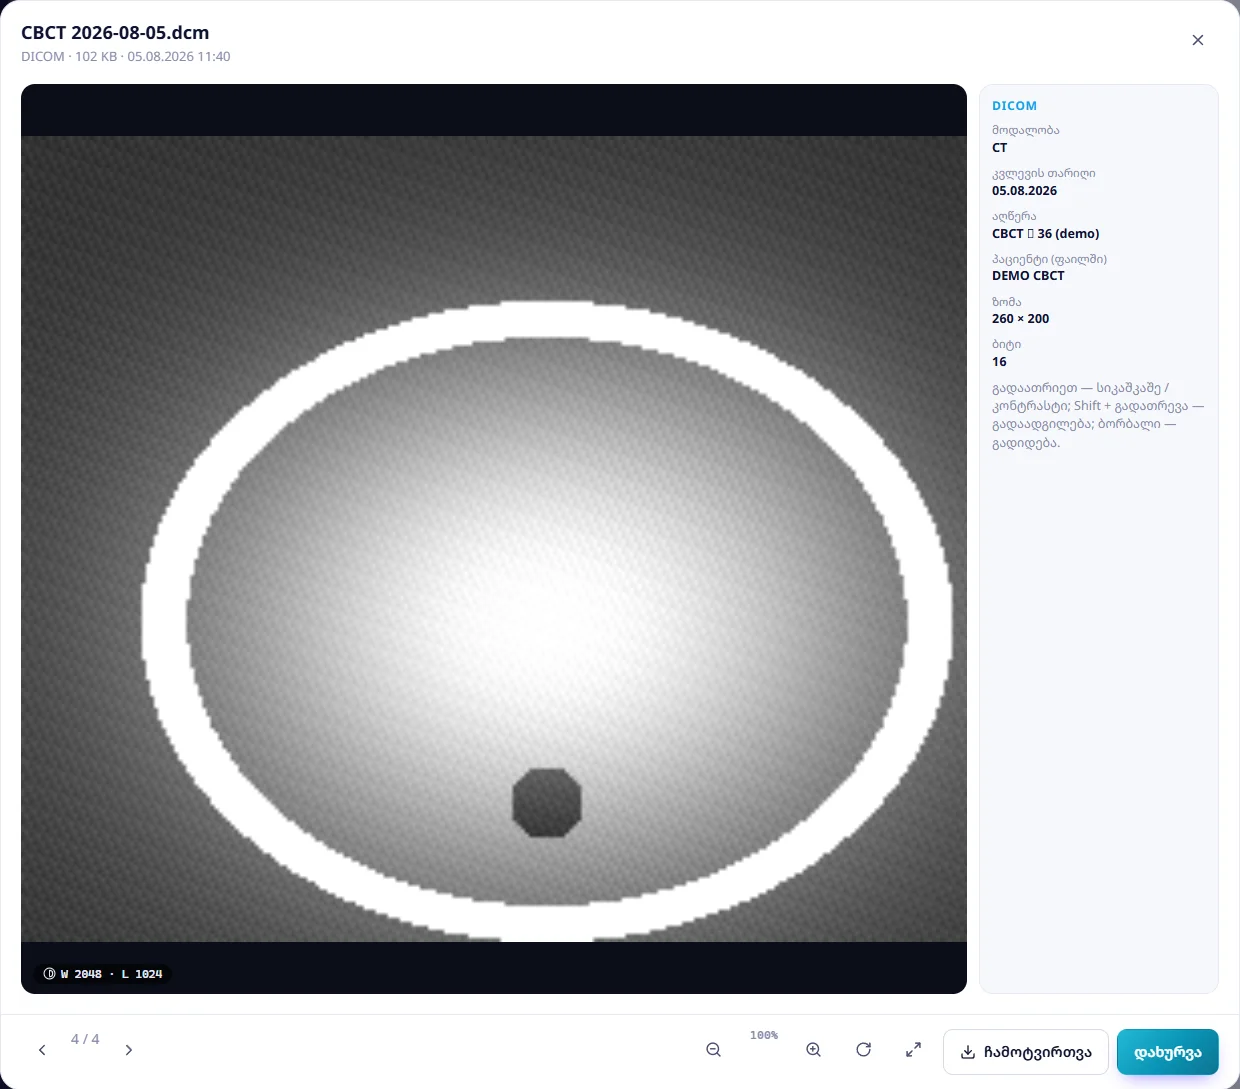The image size is (1240, 1089).
Task: Zoom out of the DICOM image
Action: 713,1050
